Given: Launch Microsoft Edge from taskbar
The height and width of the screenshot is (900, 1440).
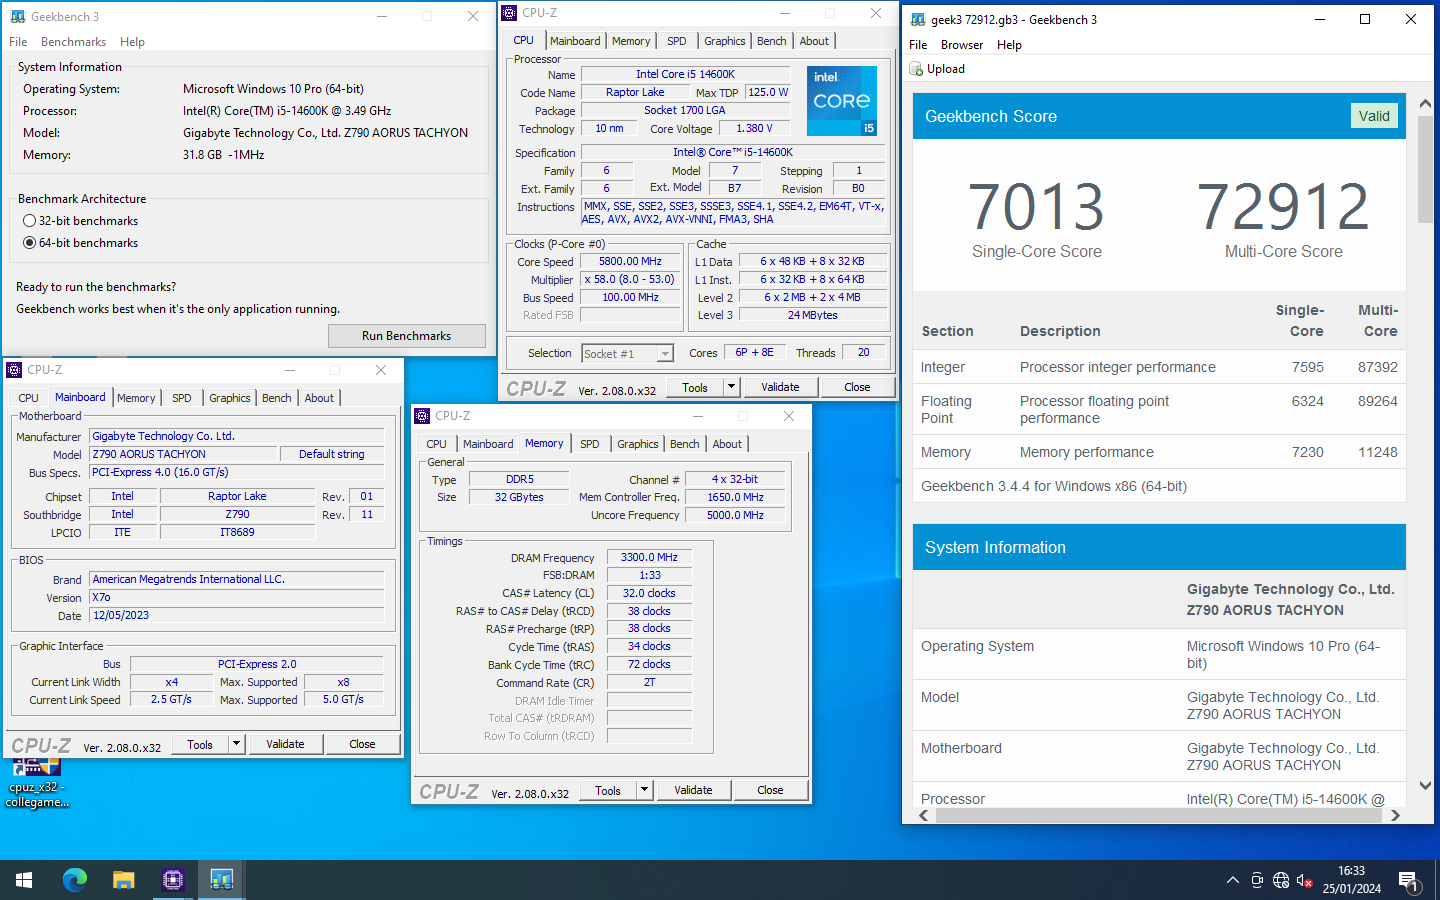Looking at the screenshot, I should coord(75,880).
